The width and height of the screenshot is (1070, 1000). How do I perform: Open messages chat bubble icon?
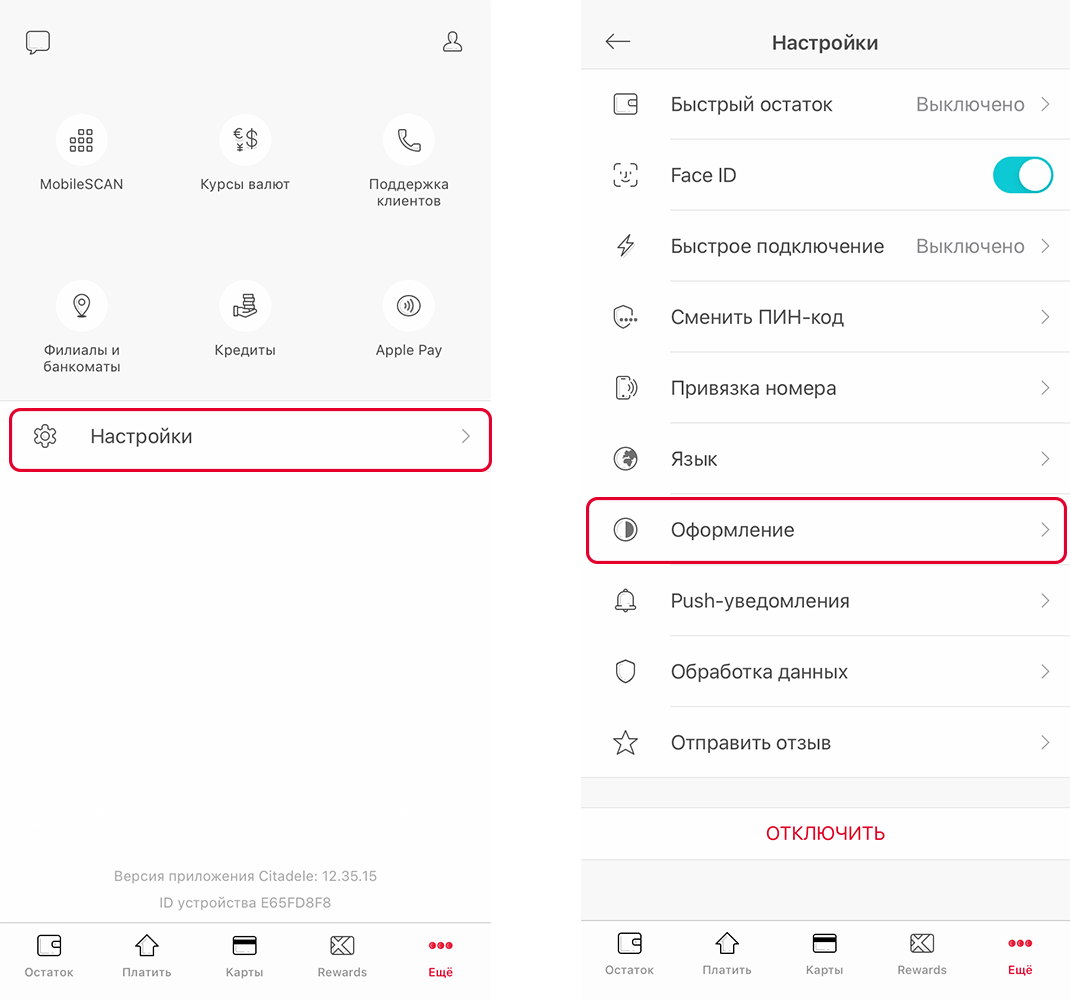coord(38,42)
